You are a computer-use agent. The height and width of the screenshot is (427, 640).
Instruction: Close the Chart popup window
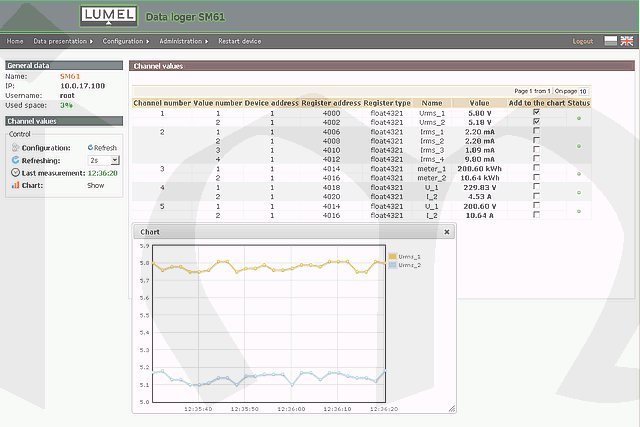446,231
